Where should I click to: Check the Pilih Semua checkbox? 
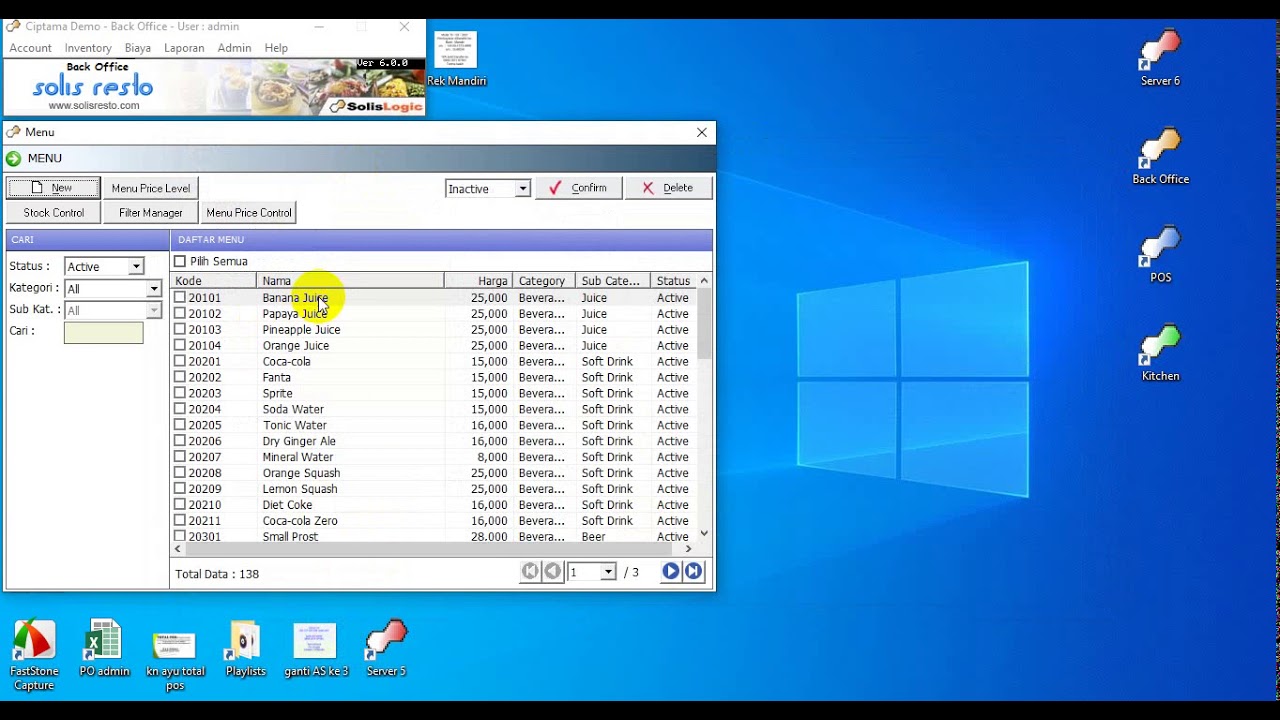(180, 261)
